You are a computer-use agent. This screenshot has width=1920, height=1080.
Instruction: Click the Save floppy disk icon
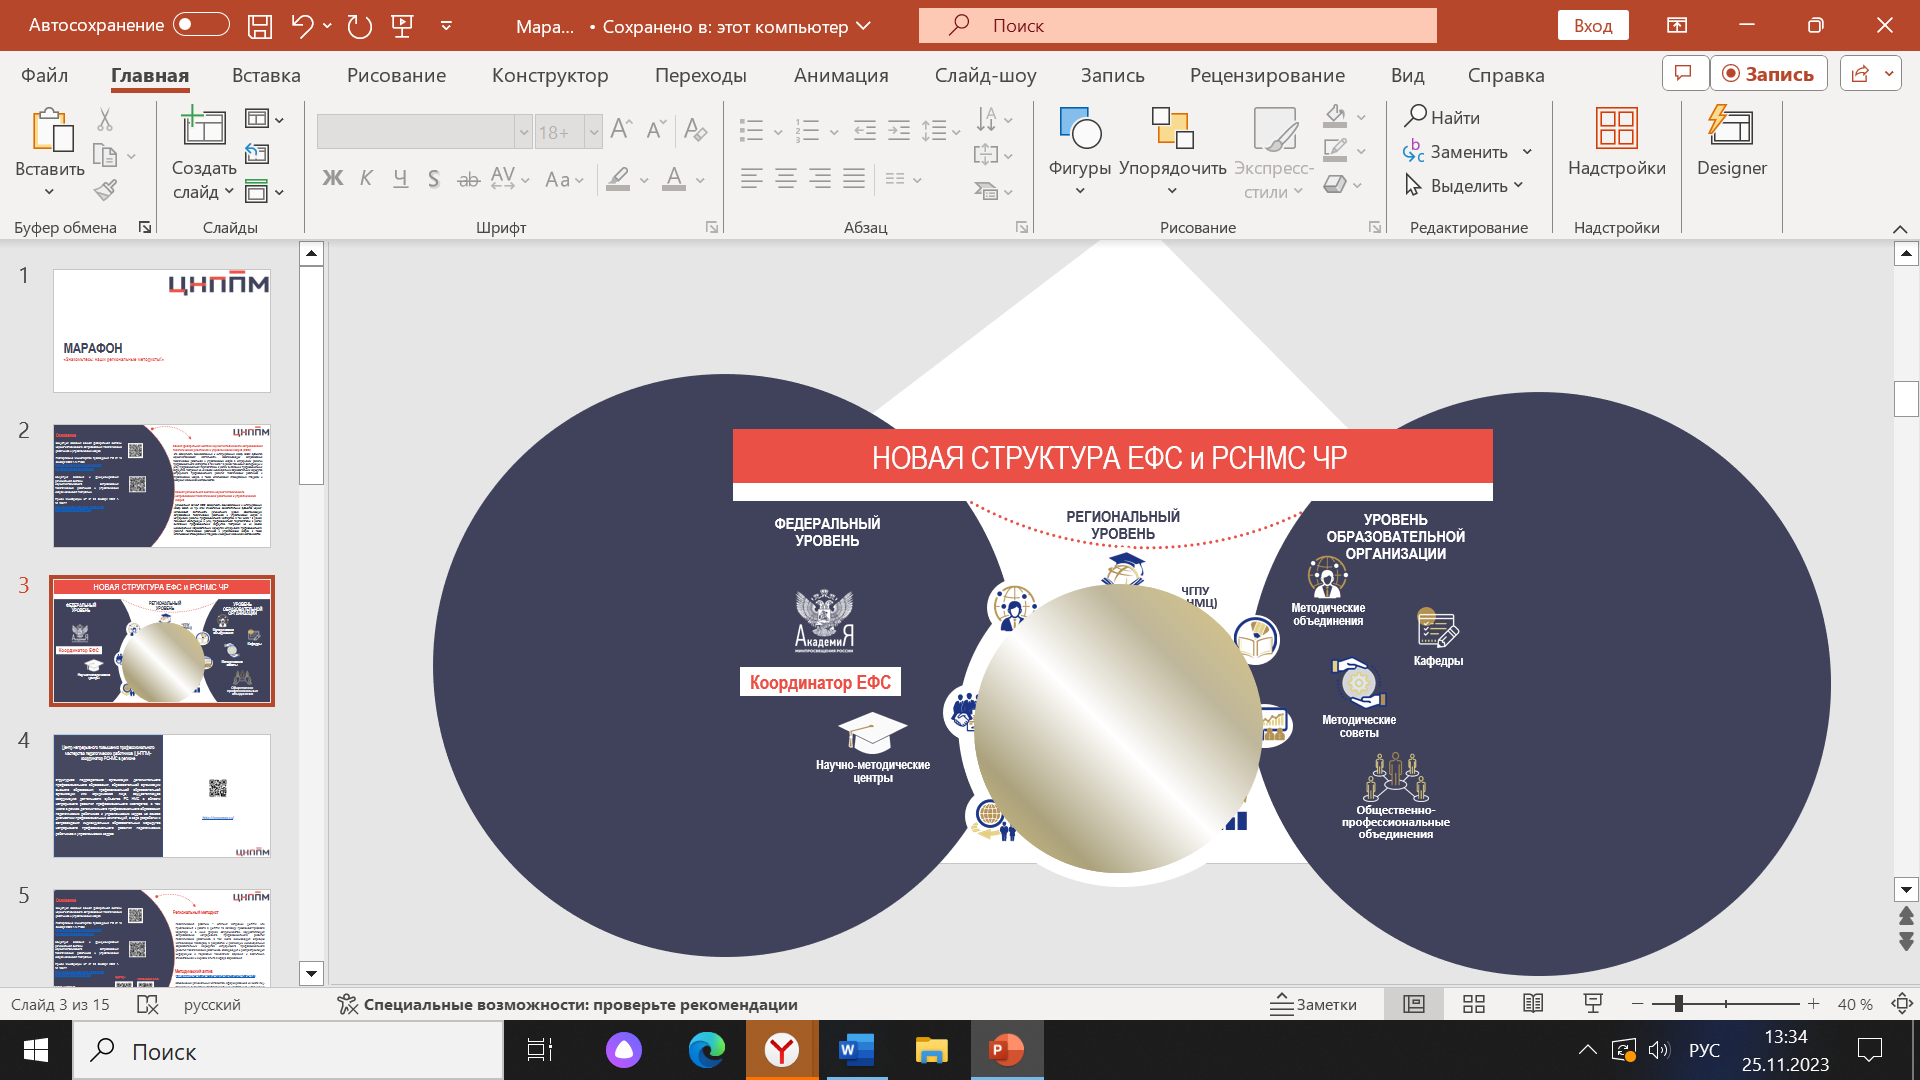260,26
